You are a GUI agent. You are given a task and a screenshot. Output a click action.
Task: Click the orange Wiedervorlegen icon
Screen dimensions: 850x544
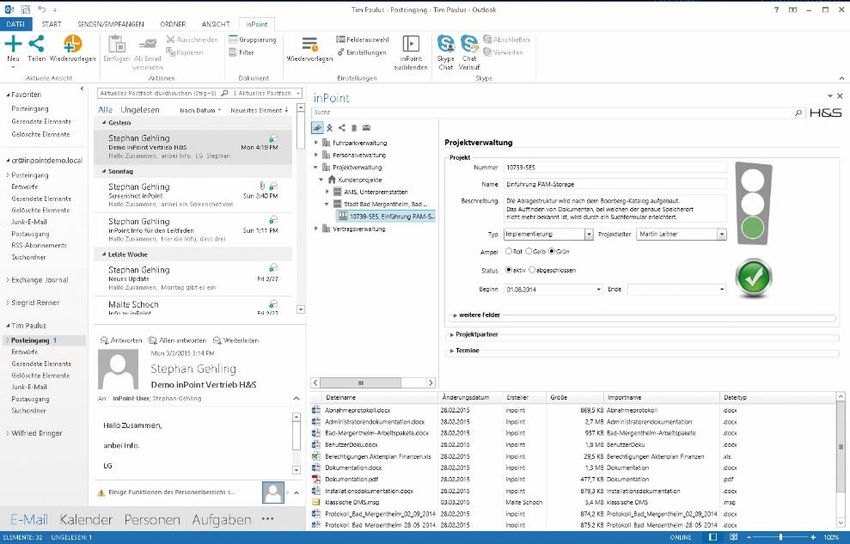pos(73,43)
